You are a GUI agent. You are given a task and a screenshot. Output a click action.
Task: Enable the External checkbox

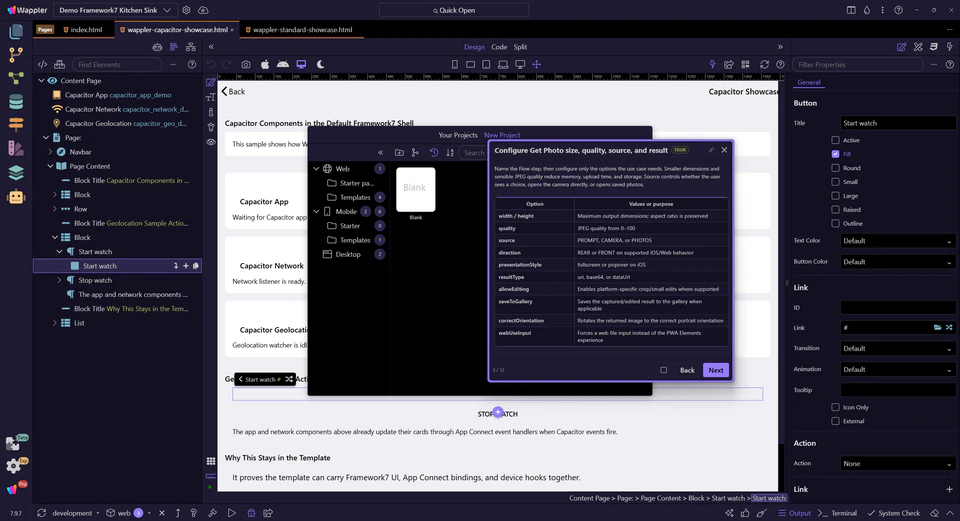tap(835, 421)
